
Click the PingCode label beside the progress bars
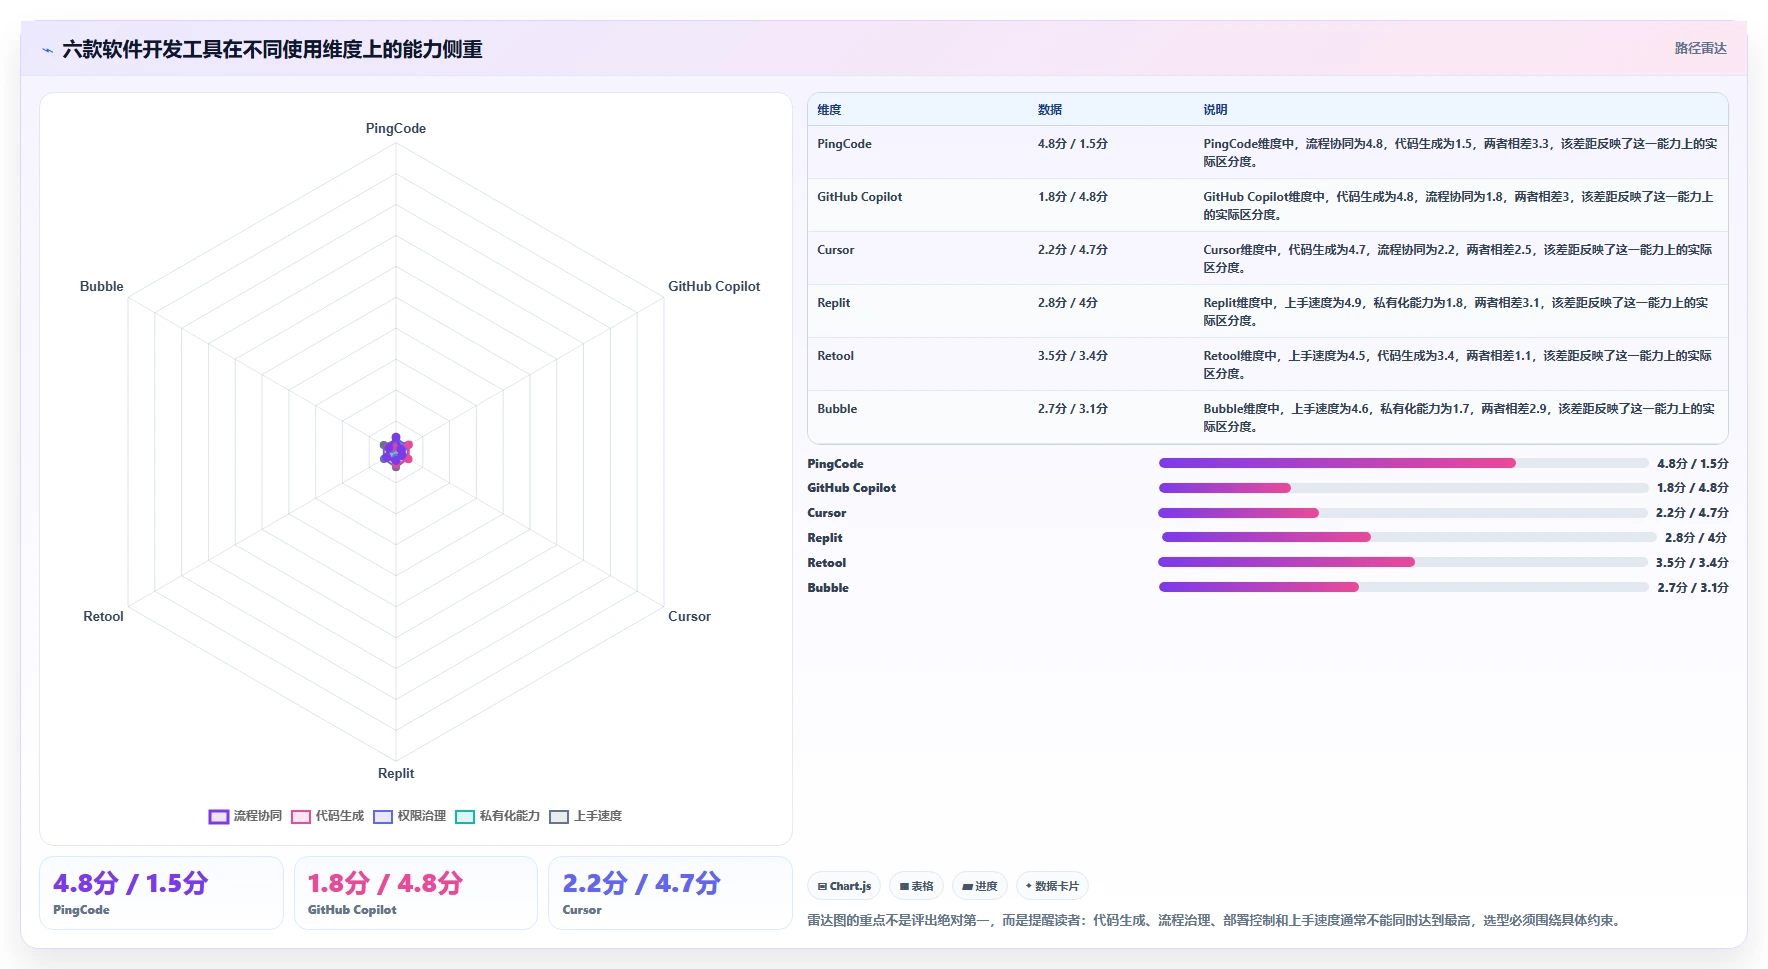[x=835, y=464]
